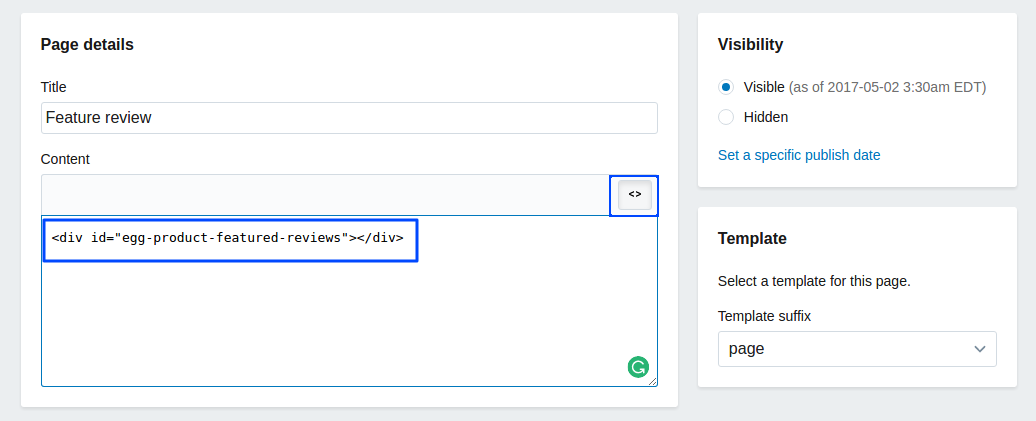Toggle the HTML view button in the editor

tap(634, 195)
